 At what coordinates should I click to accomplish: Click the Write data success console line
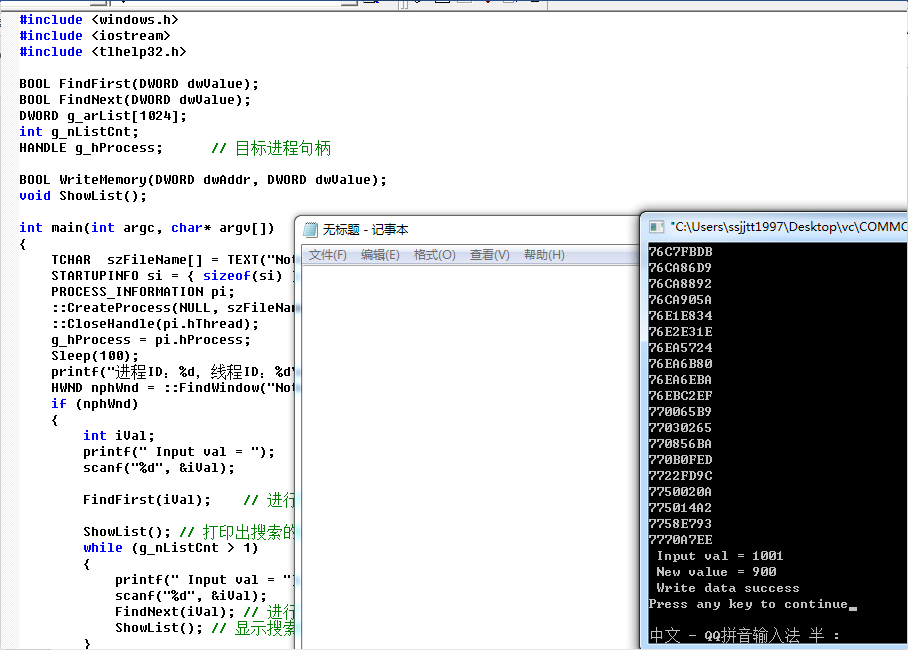(727, 588)
